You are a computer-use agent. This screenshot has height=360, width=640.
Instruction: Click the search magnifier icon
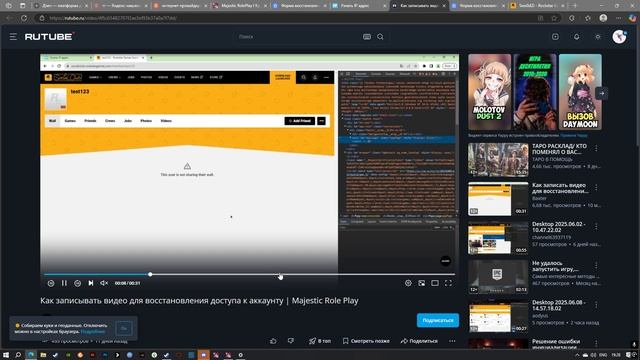point(380,37)
